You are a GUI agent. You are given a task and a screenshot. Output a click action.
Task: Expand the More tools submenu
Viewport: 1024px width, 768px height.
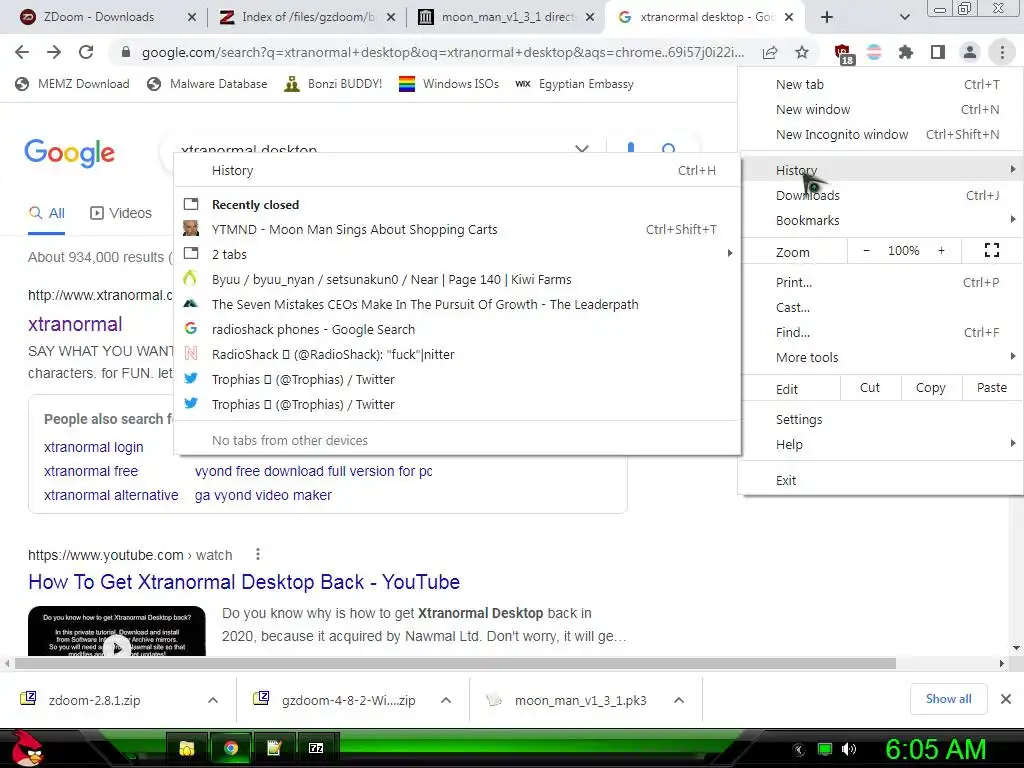tap(880, 357)
